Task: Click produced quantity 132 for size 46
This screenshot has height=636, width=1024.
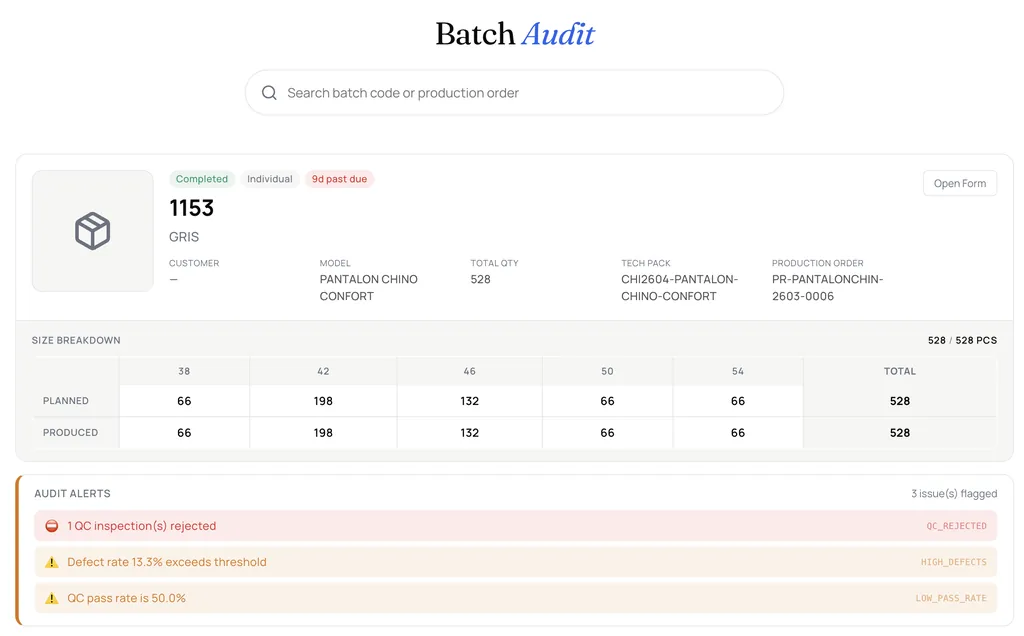Action: pyautogui.click(x=470, y=433)
